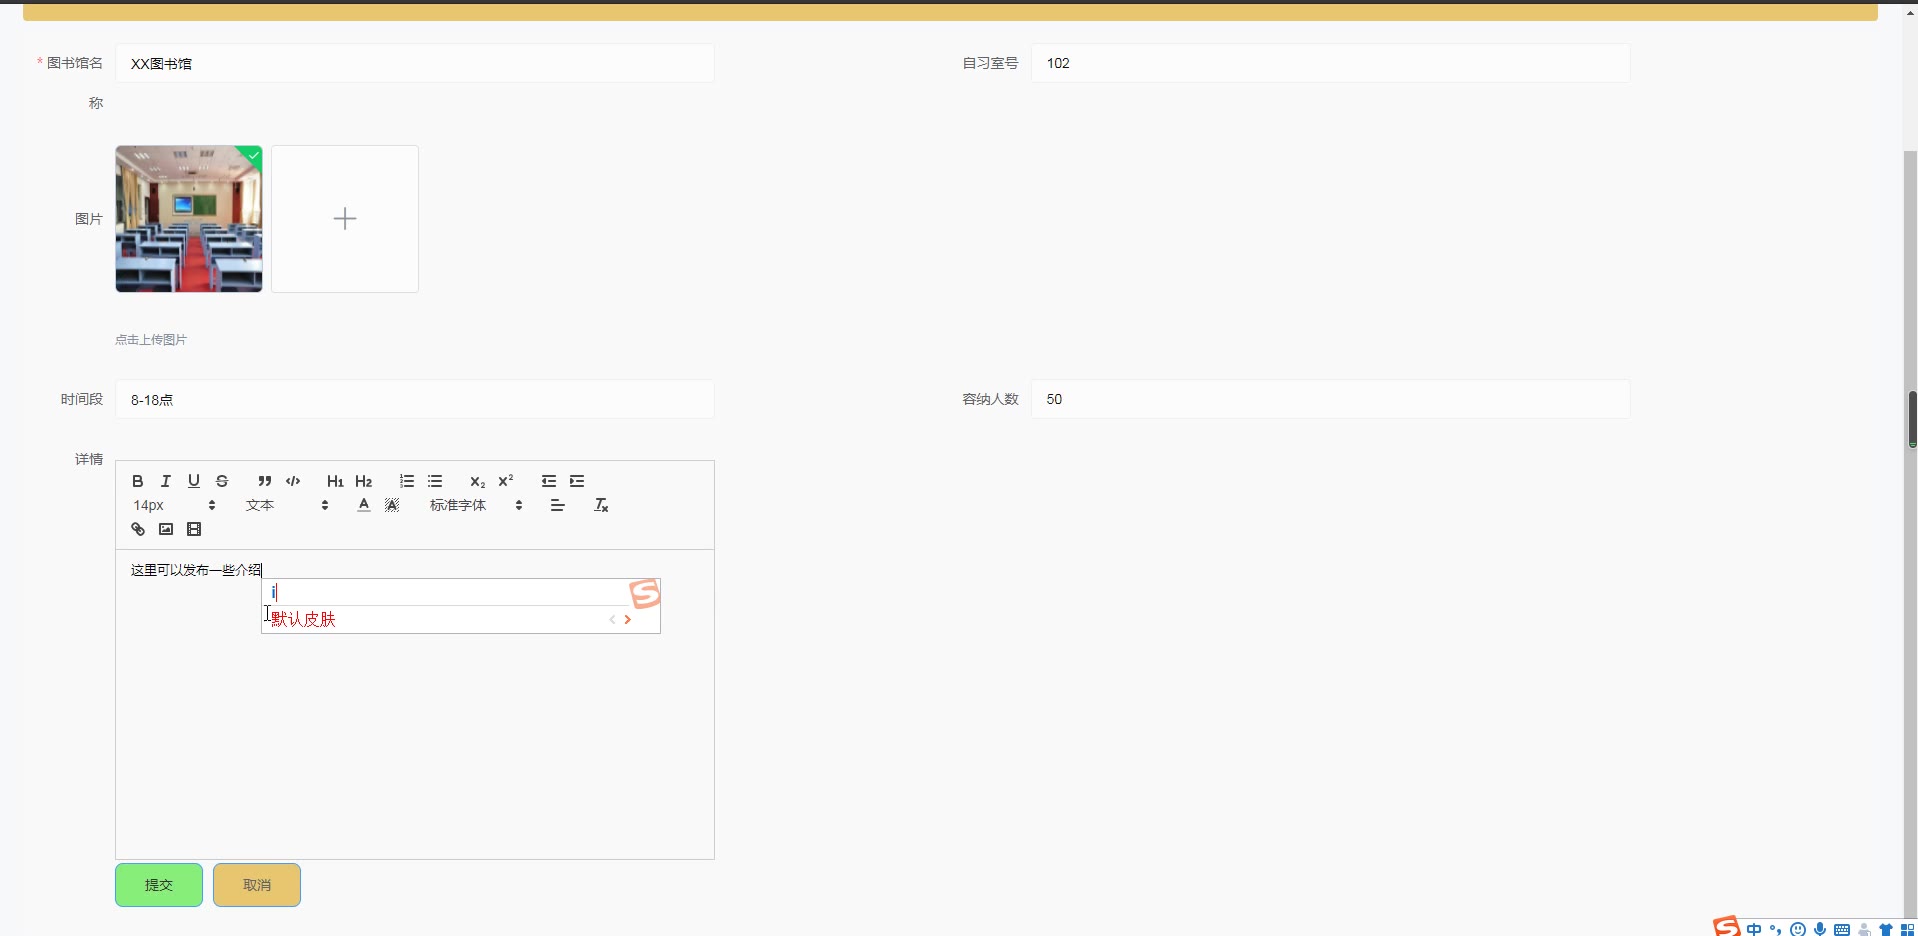Apply Heading 2 style
This screenshot has height=936, width=1918.
364,481
